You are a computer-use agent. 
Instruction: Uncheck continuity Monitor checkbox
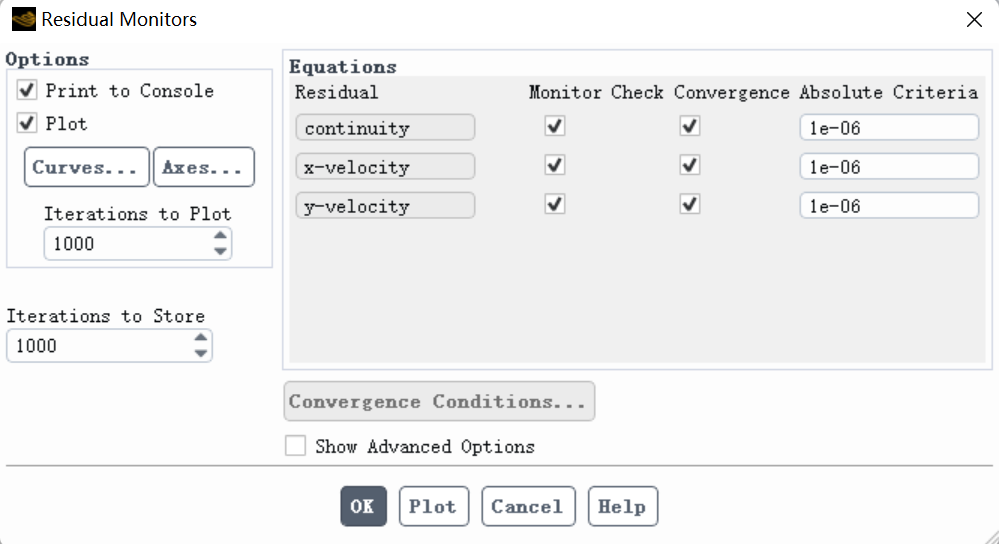click(x=555, y=127)
